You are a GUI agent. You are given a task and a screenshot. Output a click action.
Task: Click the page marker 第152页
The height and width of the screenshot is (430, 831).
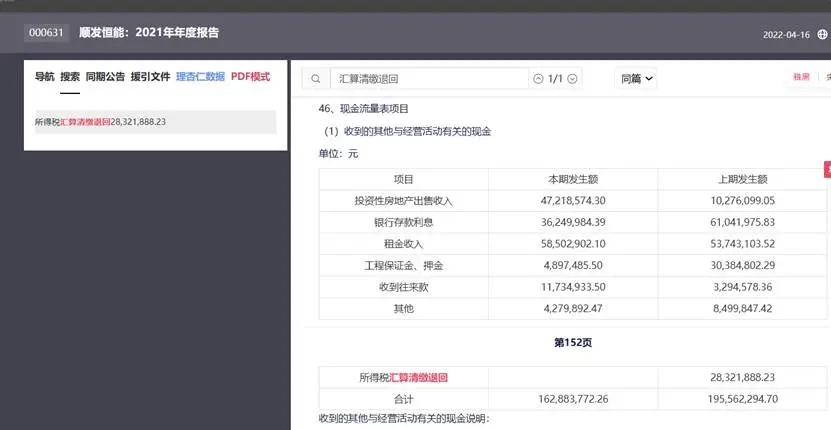(x=573, y=343)
